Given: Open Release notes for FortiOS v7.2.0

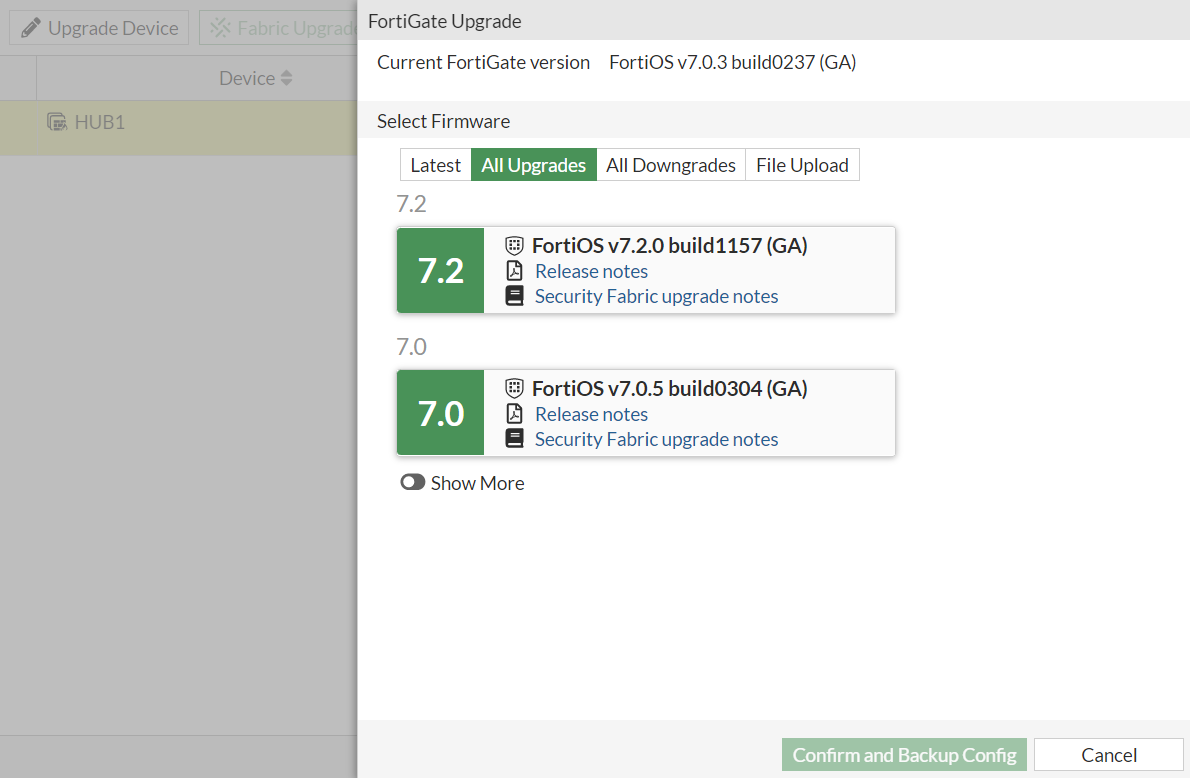Looking at the screenshot, I should (x=591, y=270).
